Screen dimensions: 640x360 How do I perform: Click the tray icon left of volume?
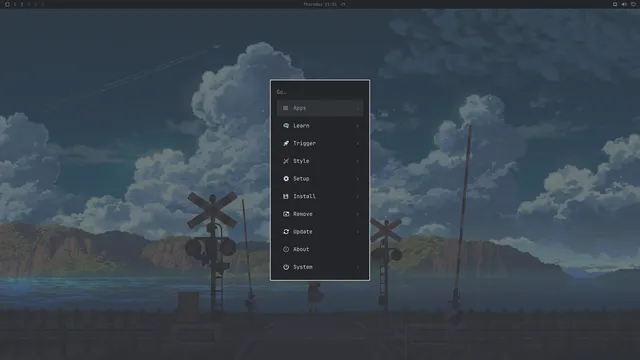tap(615, 4)
